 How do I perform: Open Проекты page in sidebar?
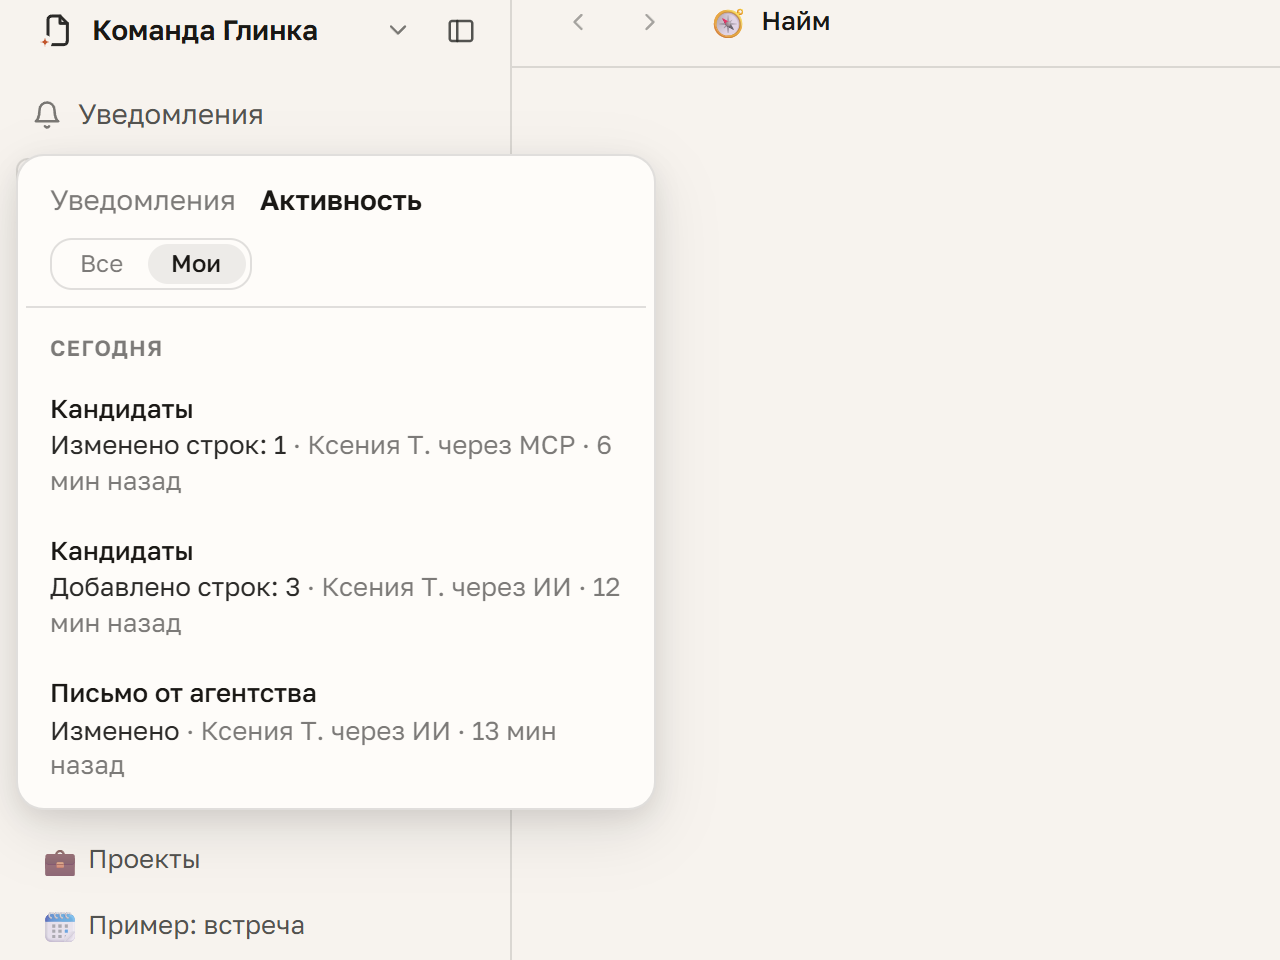[x=144, y=860]
